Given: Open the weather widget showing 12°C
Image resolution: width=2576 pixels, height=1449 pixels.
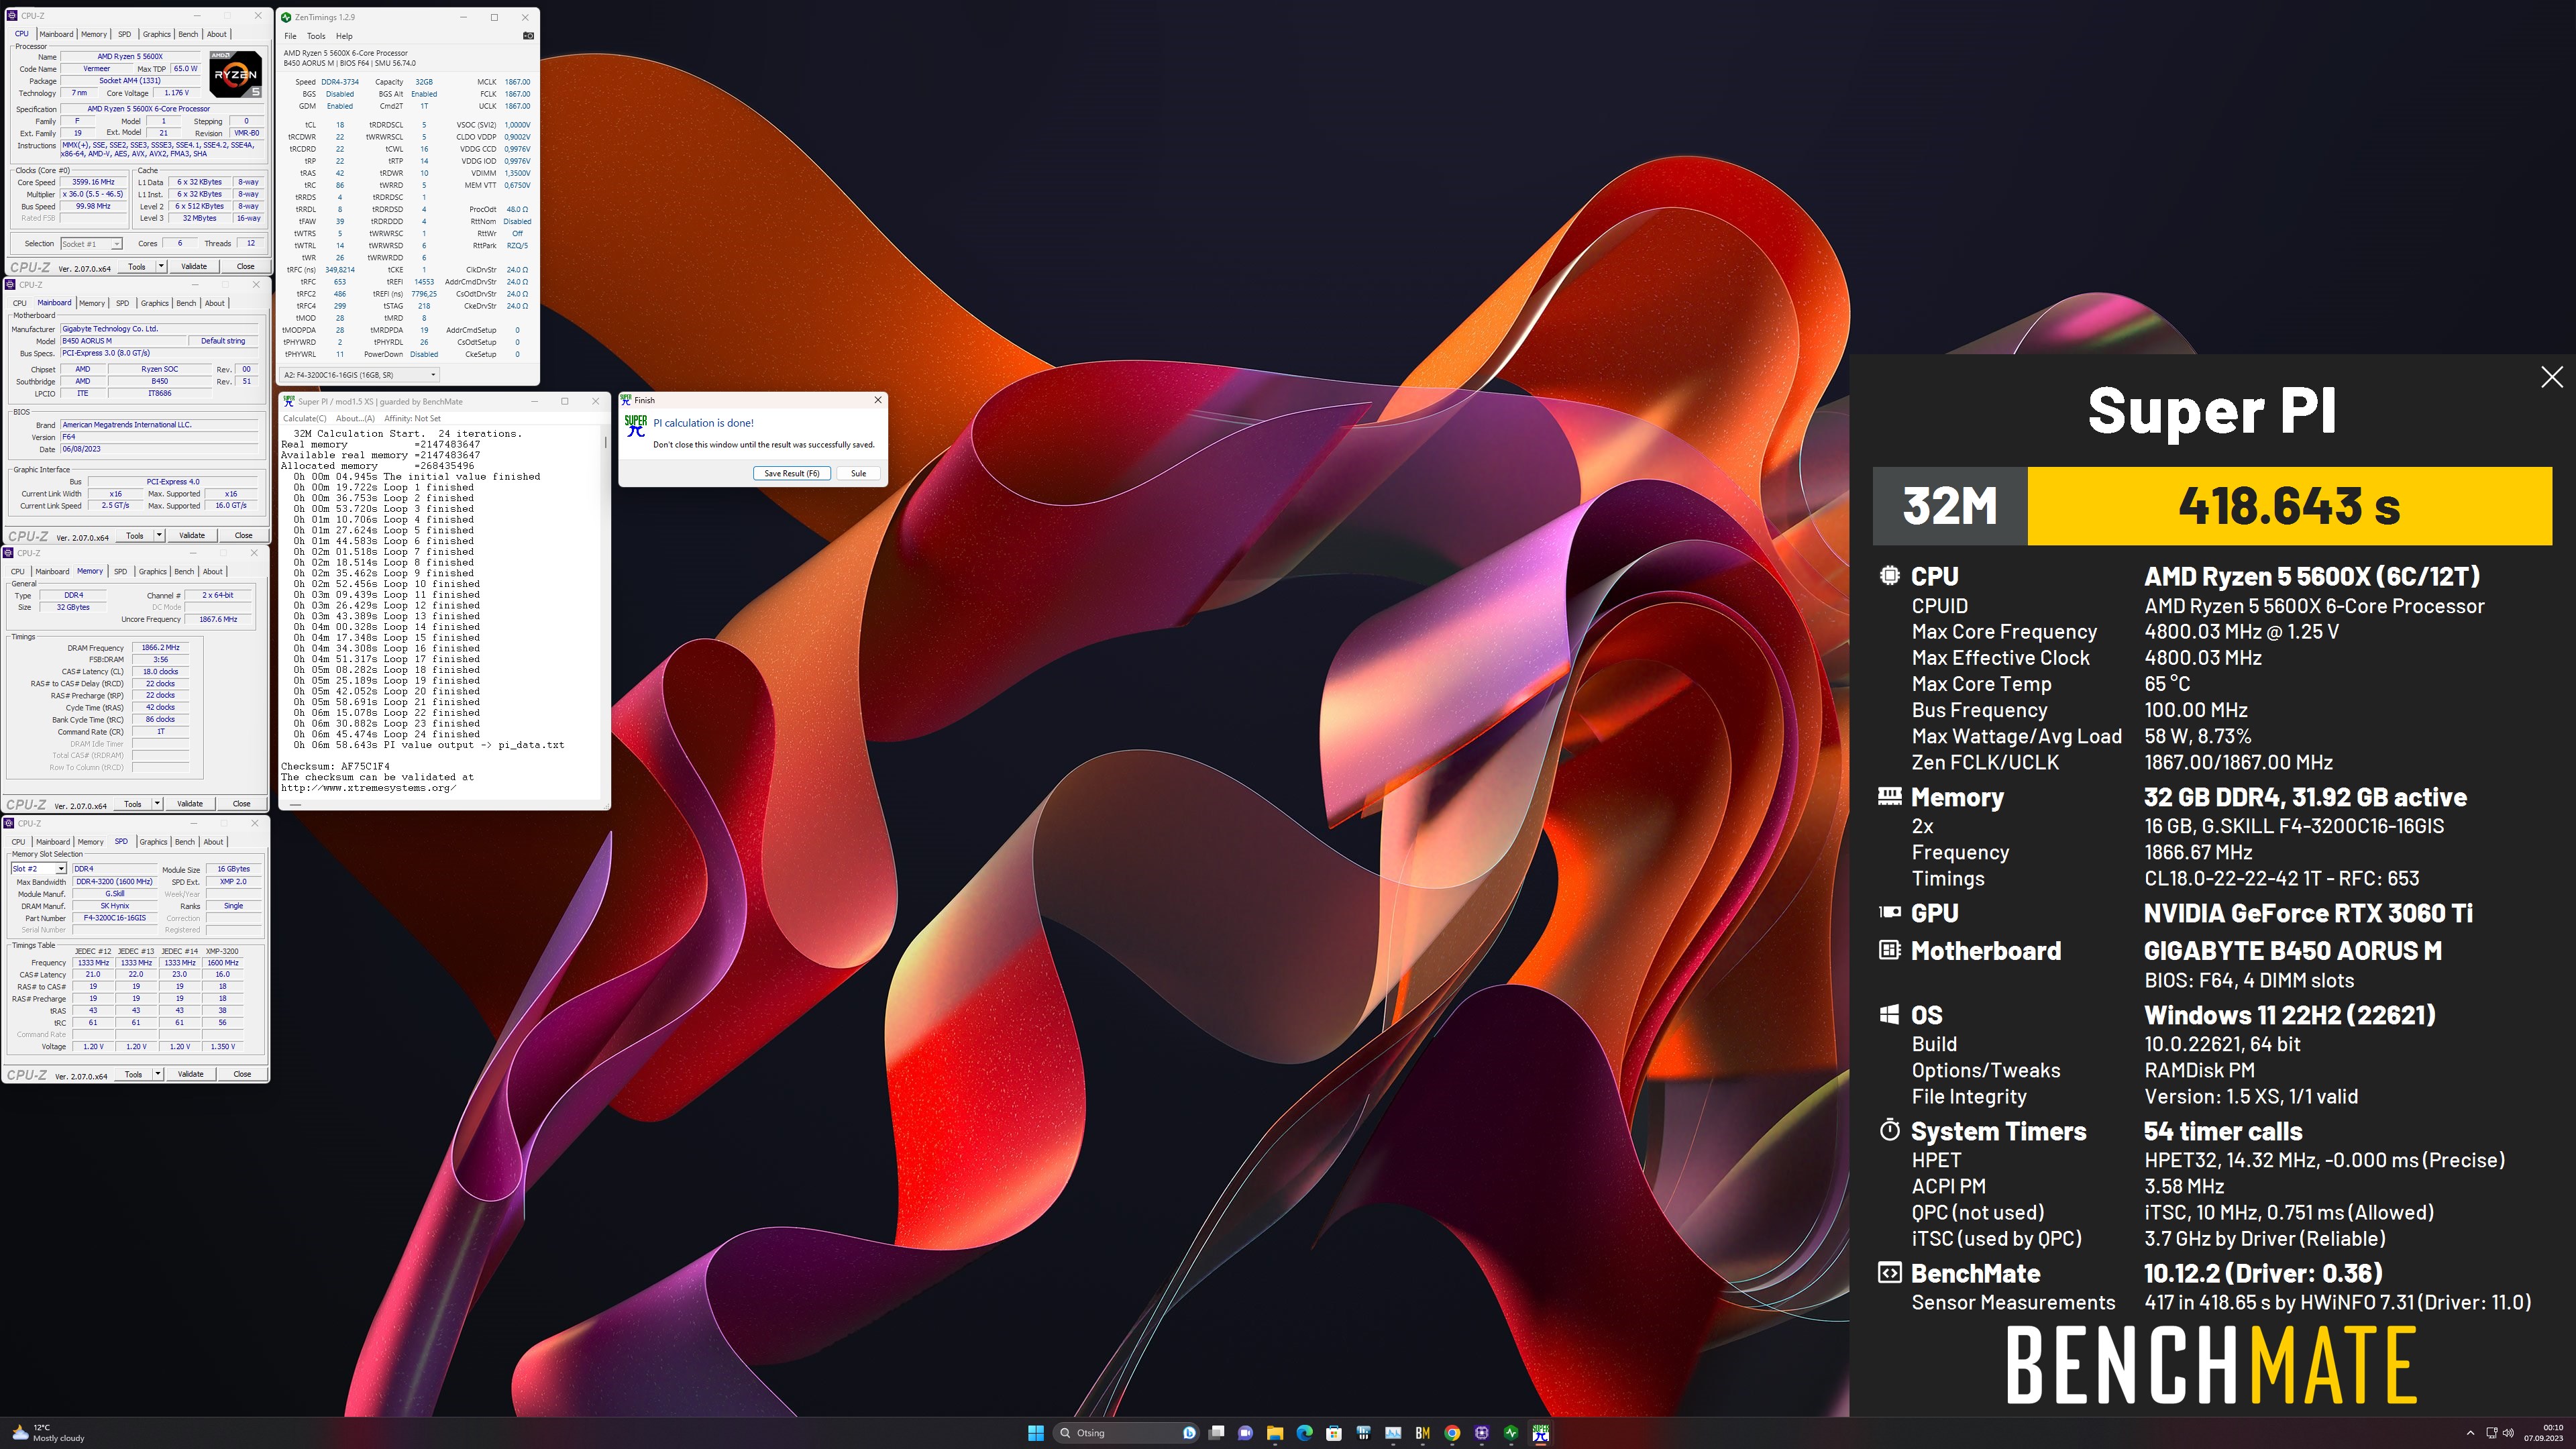Looking at the screenshot, I should pyautogui.click(x=48, y=1433).
